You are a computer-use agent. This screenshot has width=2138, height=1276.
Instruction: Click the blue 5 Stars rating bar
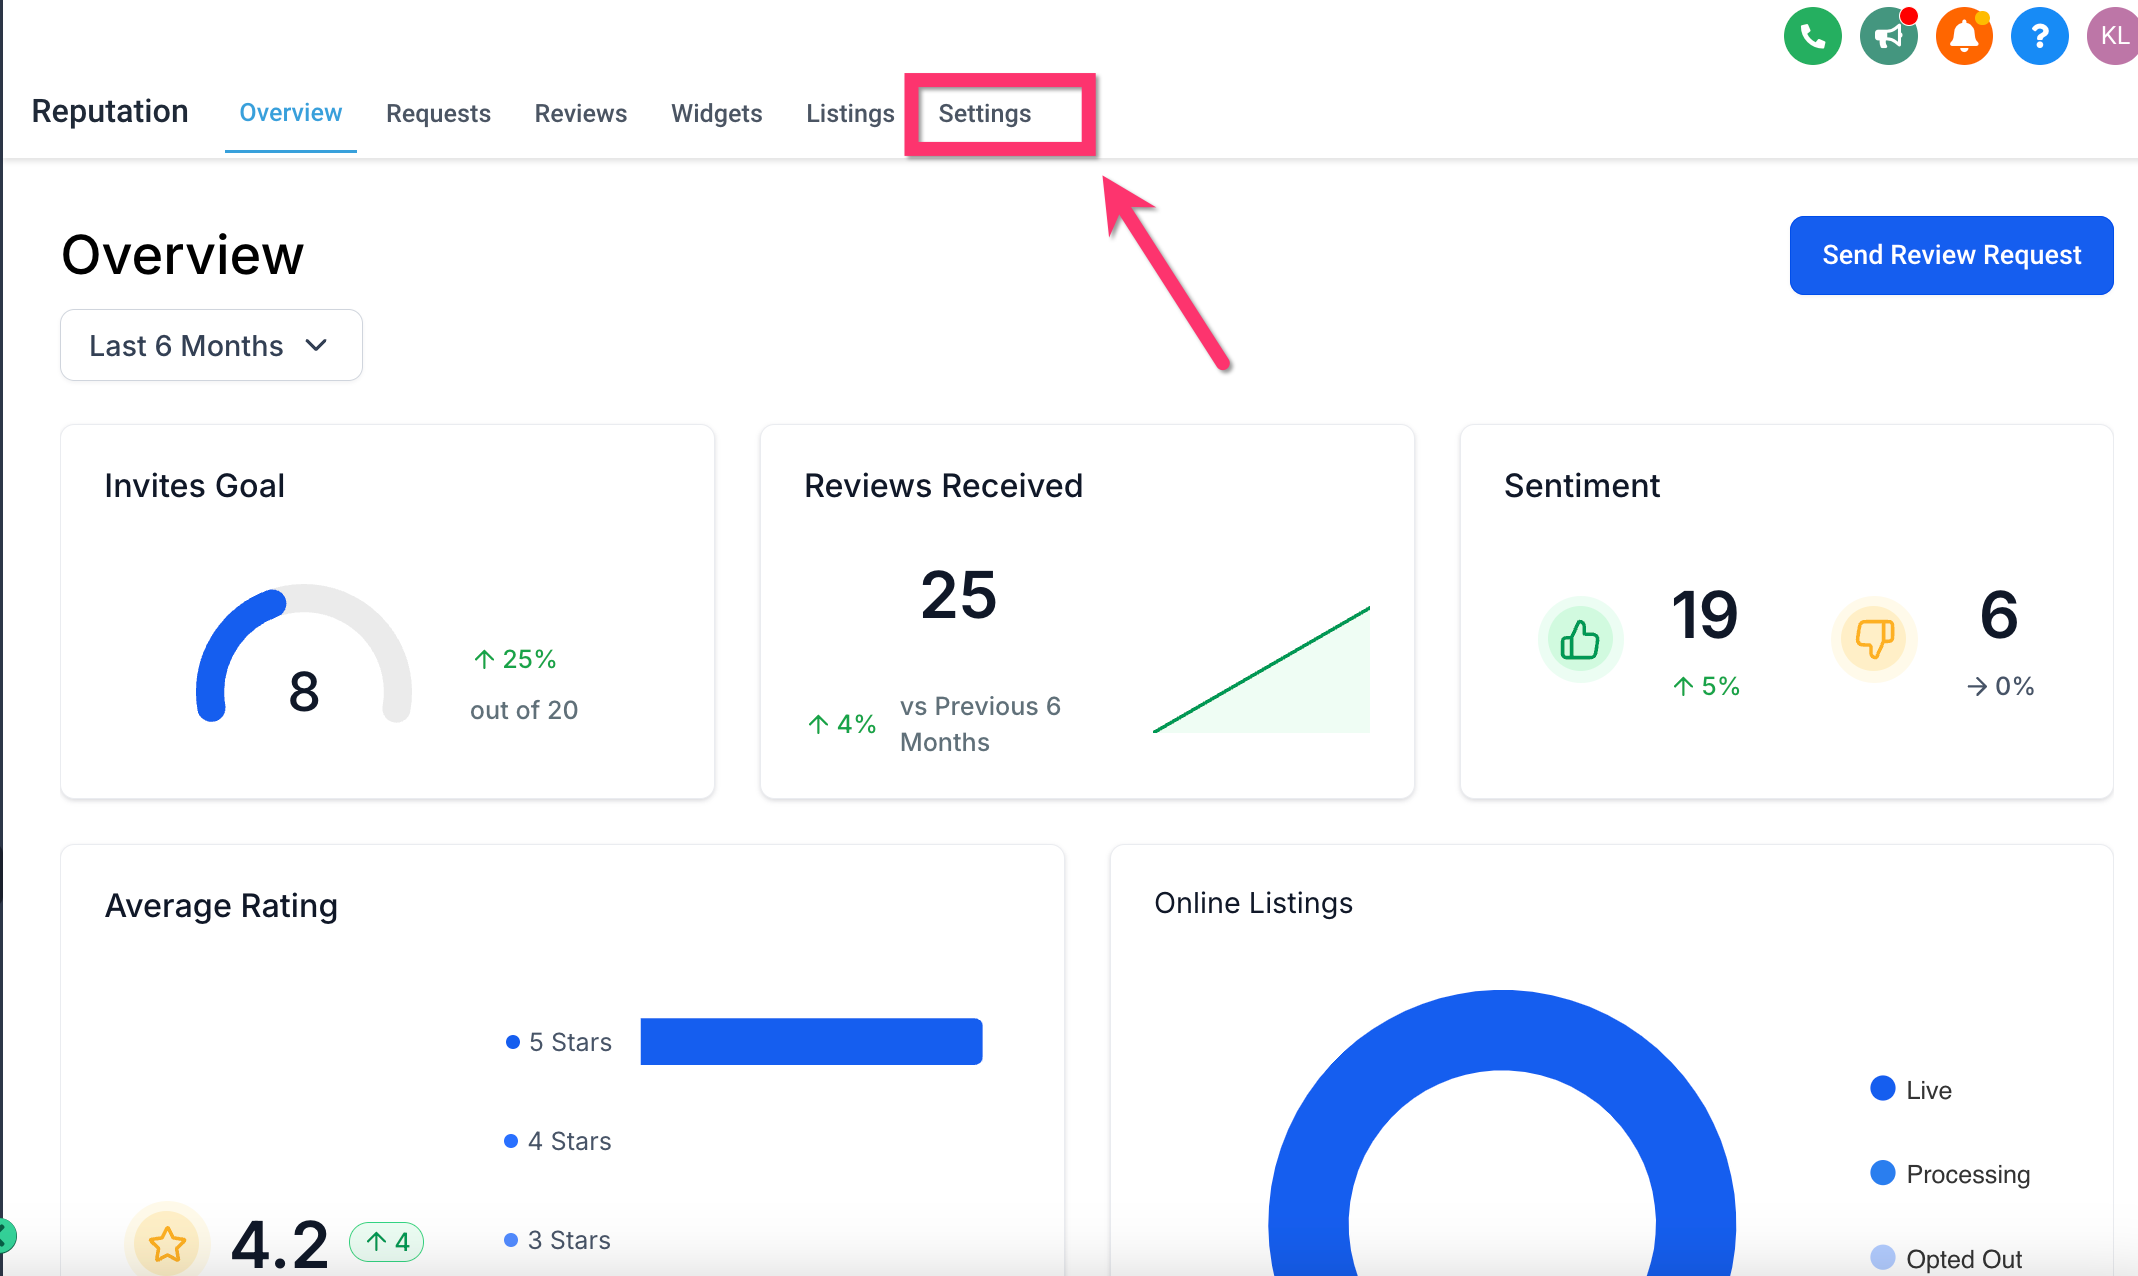pos(811,1042)
